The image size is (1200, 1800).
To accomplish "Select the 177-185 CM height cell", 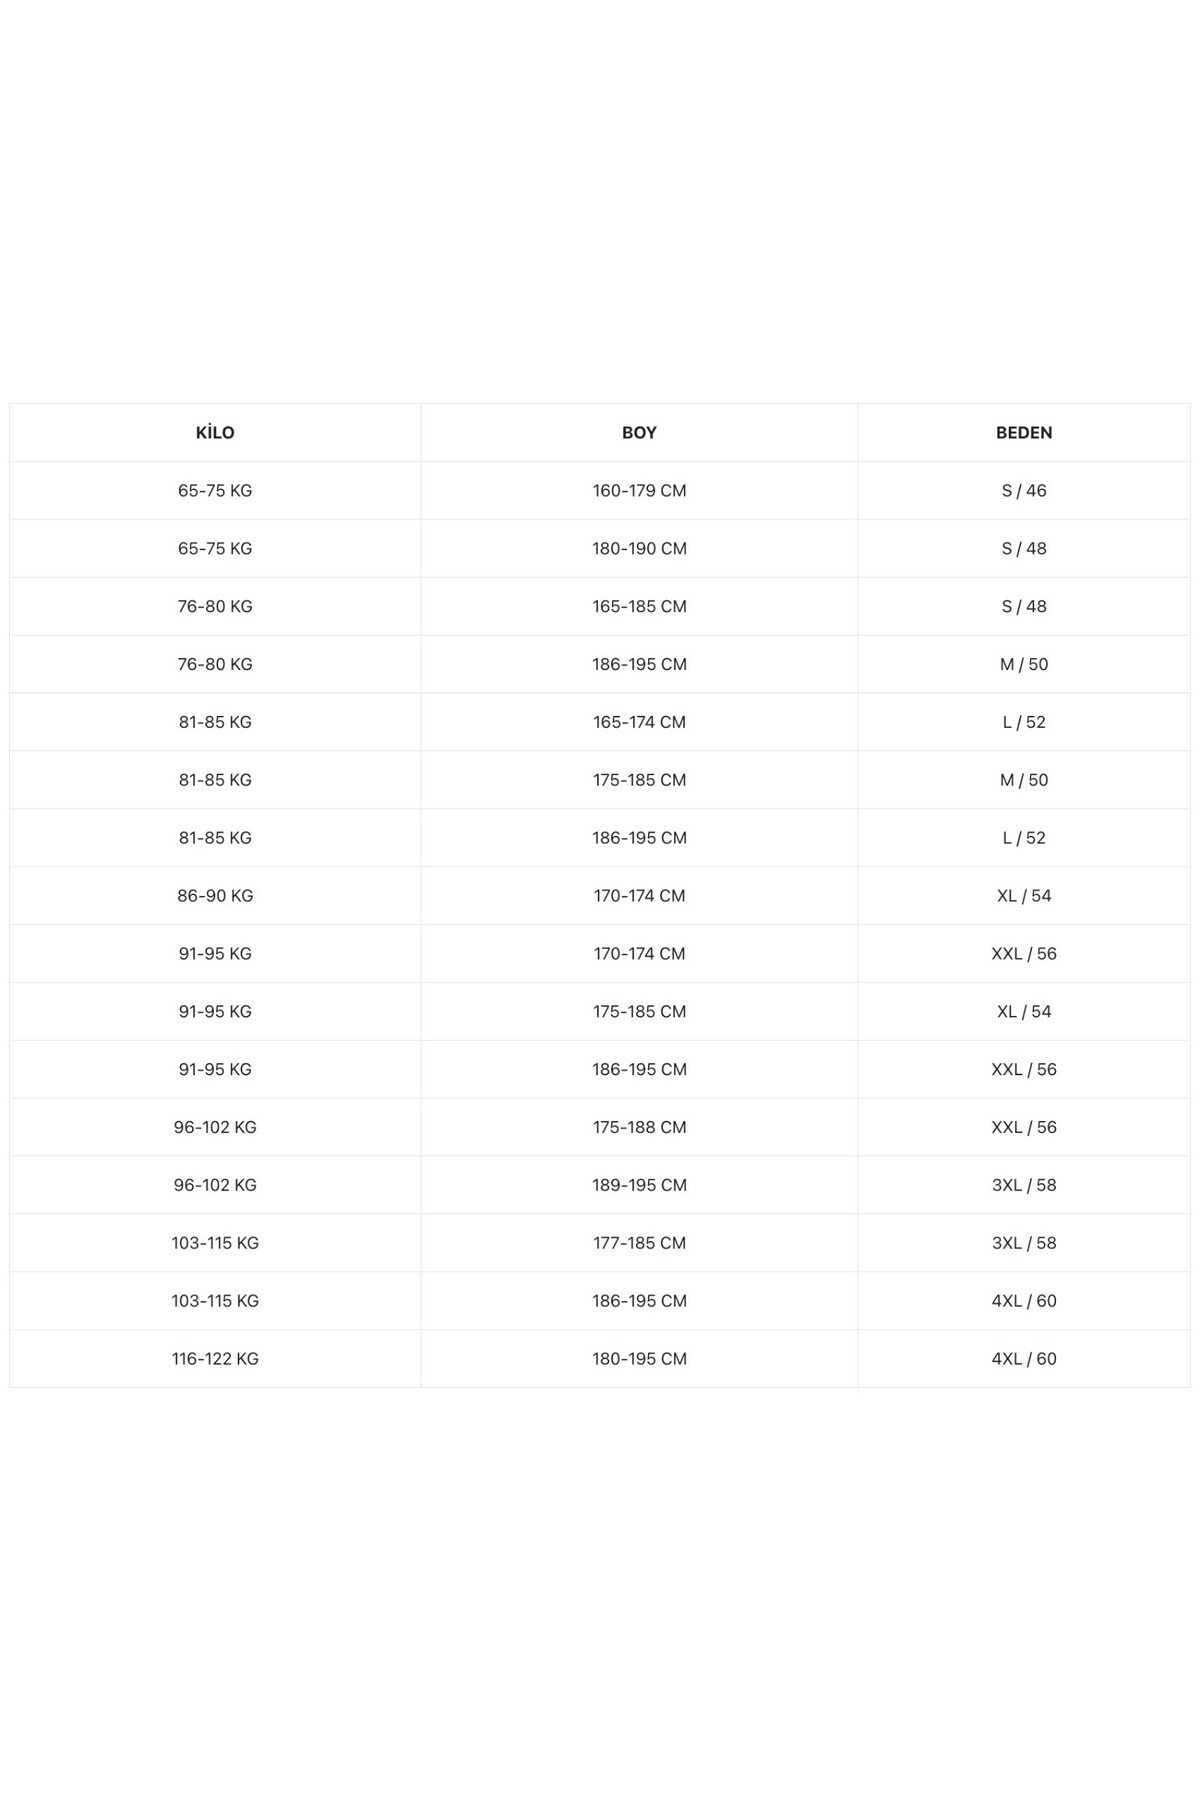I will pyautogui.click(x=639, y=1243).
